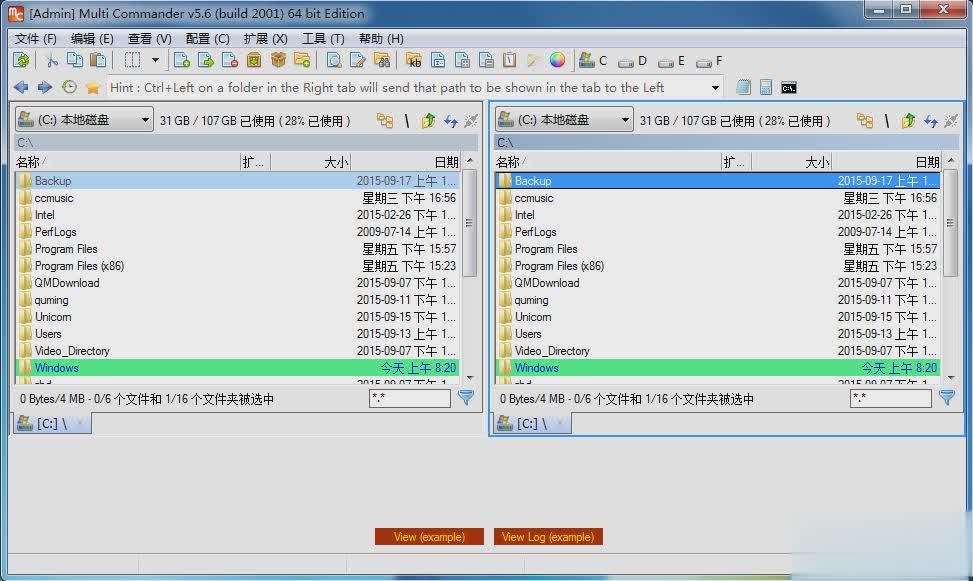Image resolution: width=973 pixels, height=581 pixels.
Task: Open the 帮助 (H) menu
Action: (381, 38)
